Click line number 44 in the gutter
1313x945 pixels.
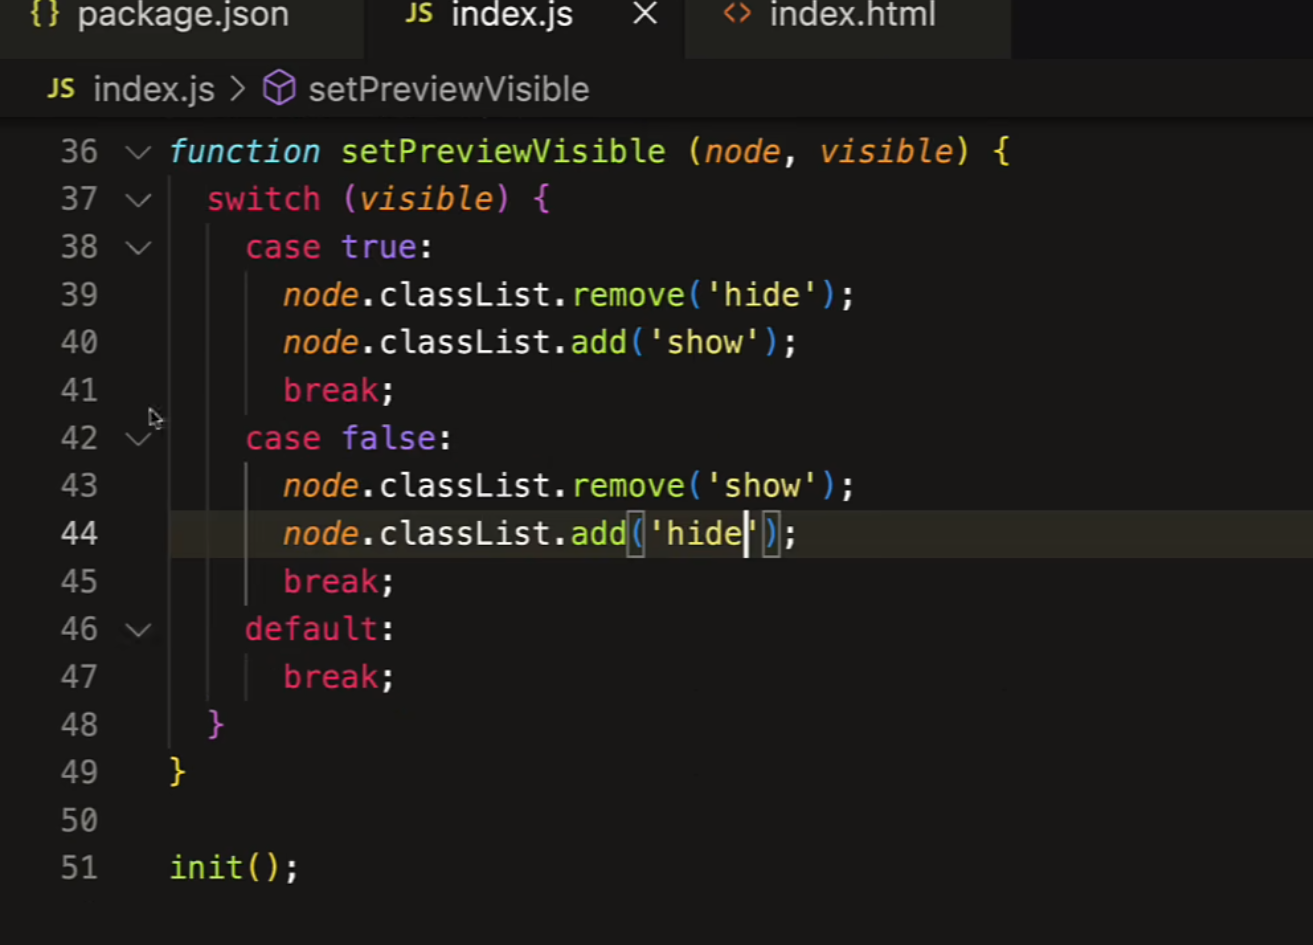(79, 533)
